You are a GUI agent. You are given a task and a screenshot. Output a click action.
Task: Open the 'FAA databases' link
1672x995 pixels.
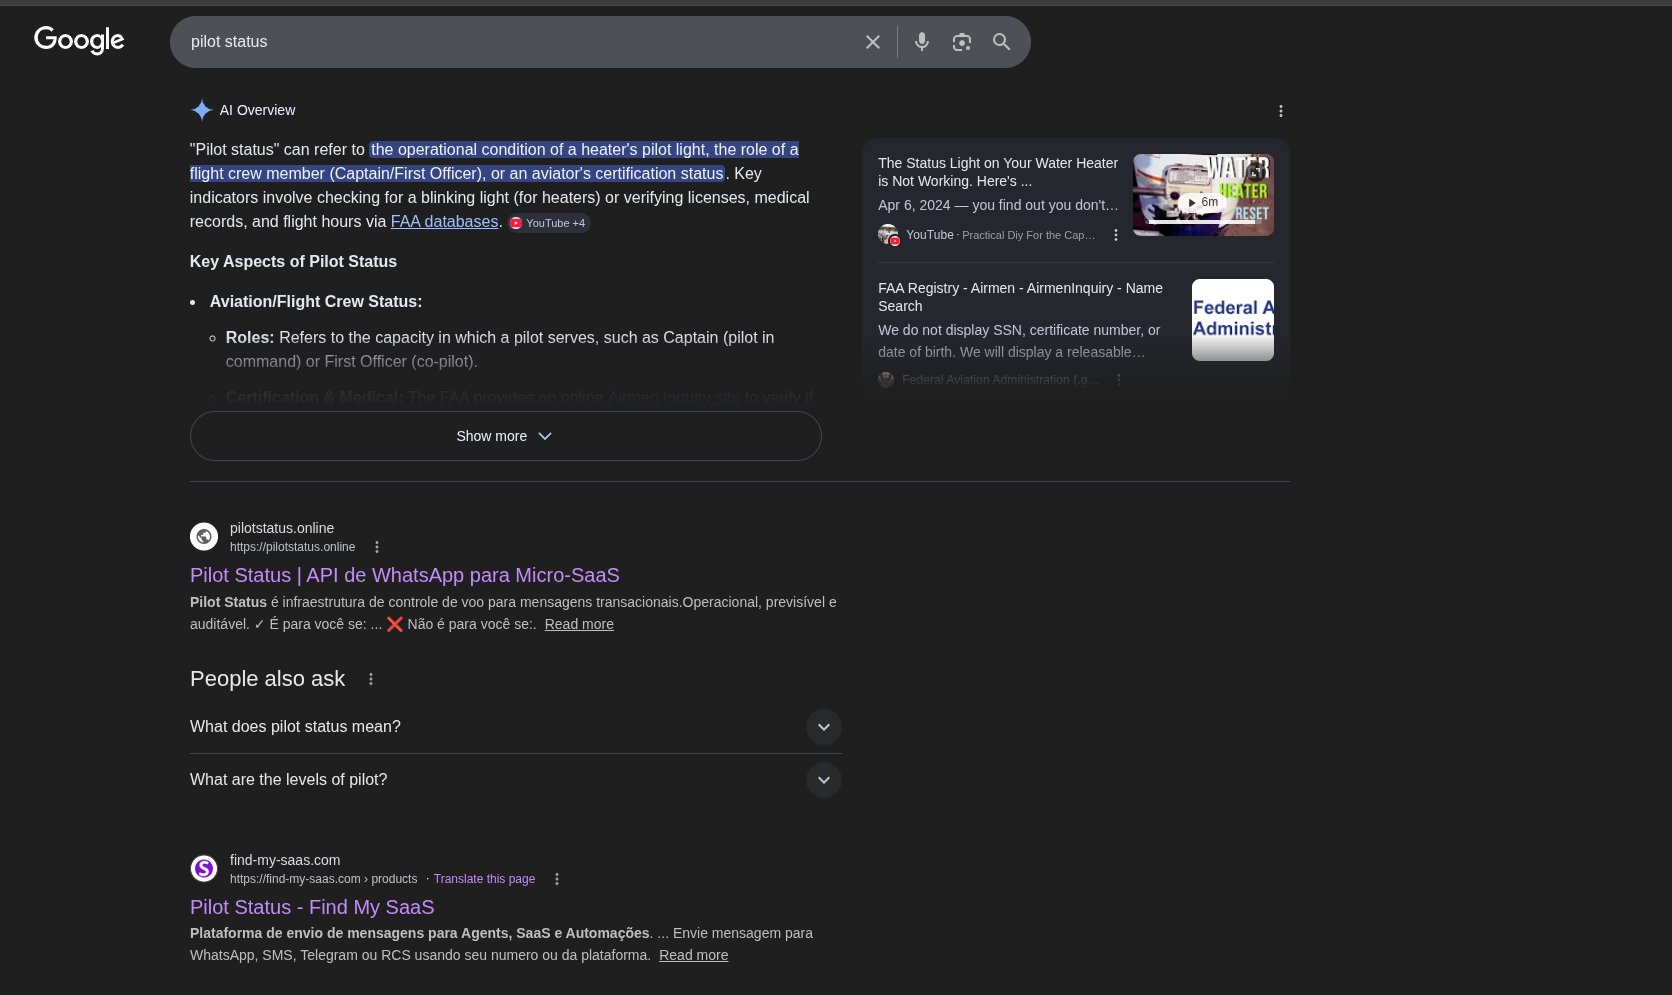click(x=444, y=222)
